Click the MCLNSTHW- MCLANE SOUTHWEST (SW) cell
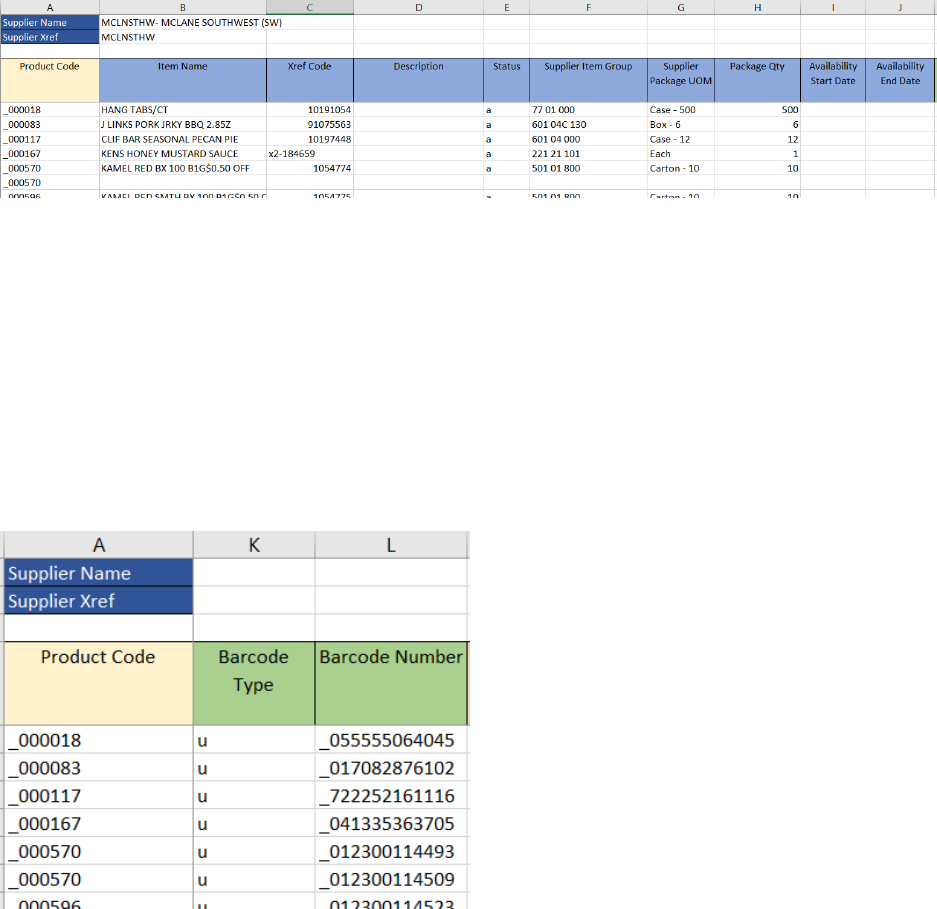The height and width of the screenshot is (909, 937). (x=183, y=22)
